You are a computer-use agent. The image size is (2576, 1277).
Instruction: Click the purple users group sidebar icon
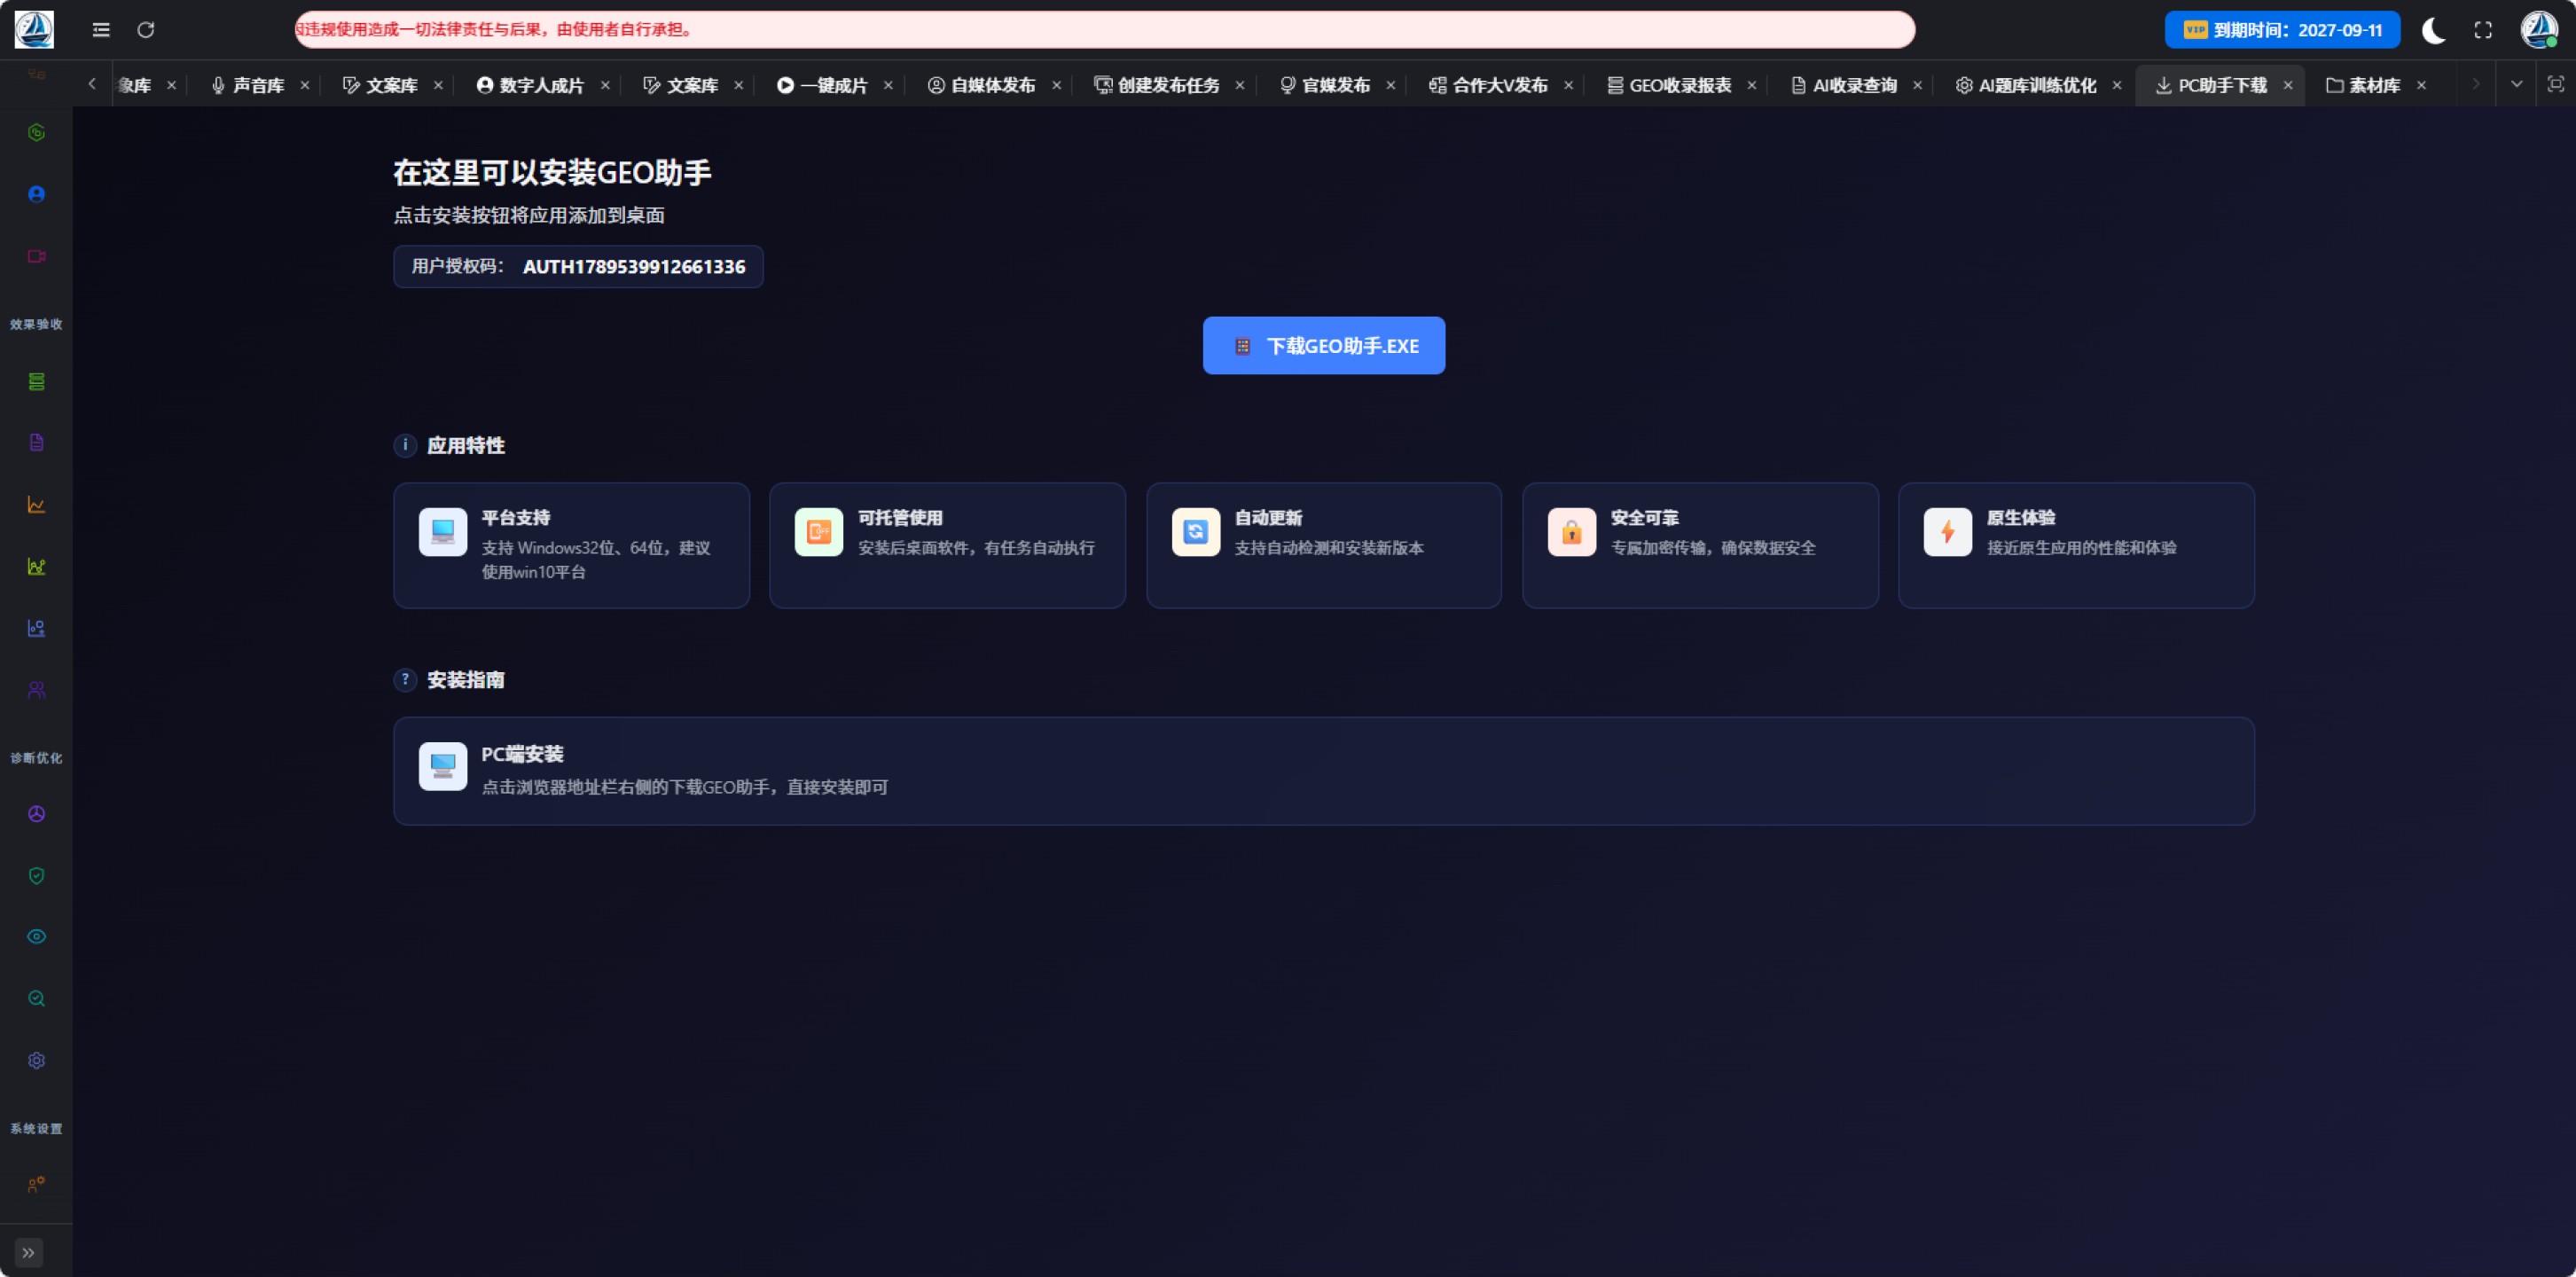click(36, 690)
